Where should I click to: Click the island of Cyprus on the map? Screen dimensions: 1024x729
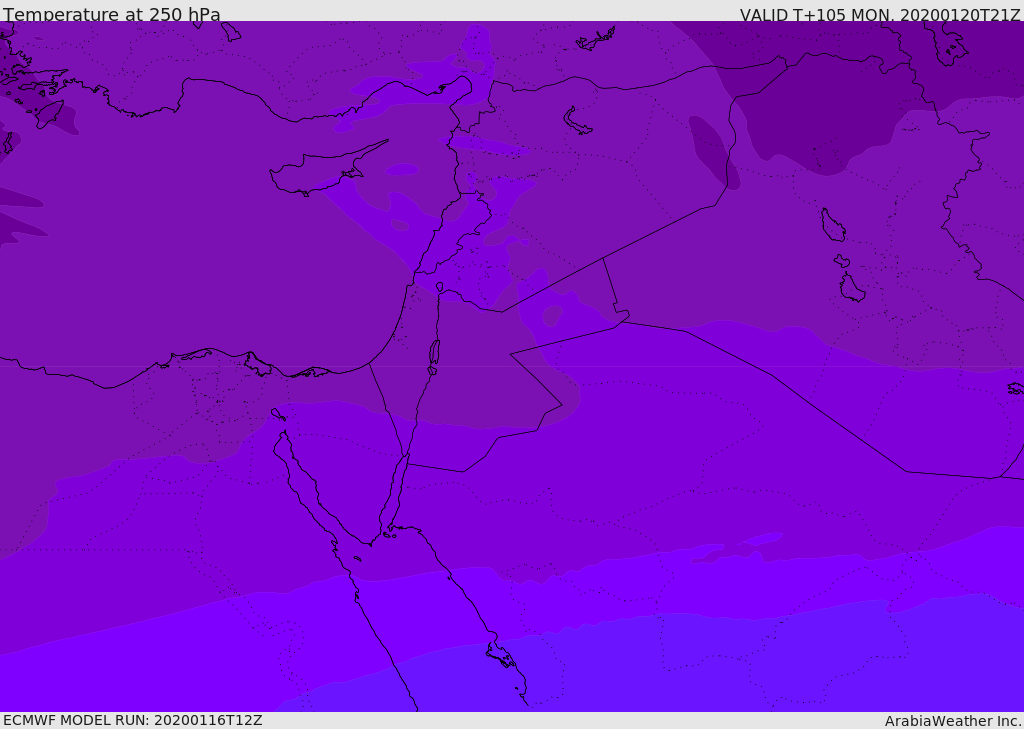tap(327, 169)
